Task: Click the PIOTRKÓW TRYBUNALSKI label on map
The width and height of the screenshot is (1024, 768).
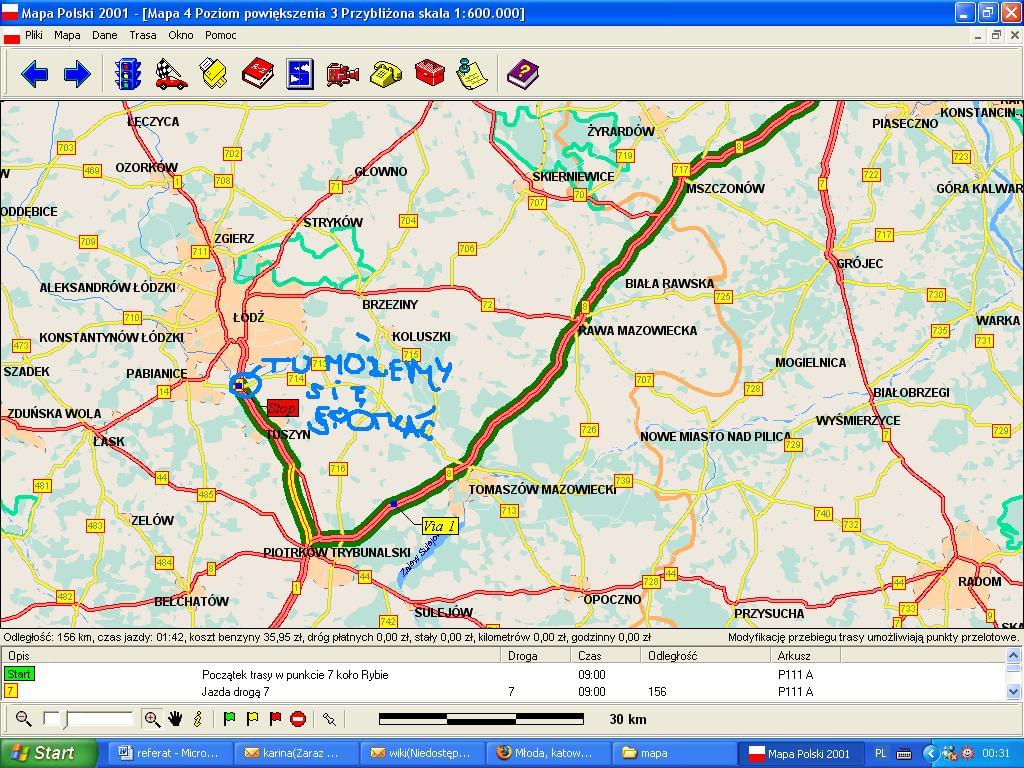Action: (337, 552)
